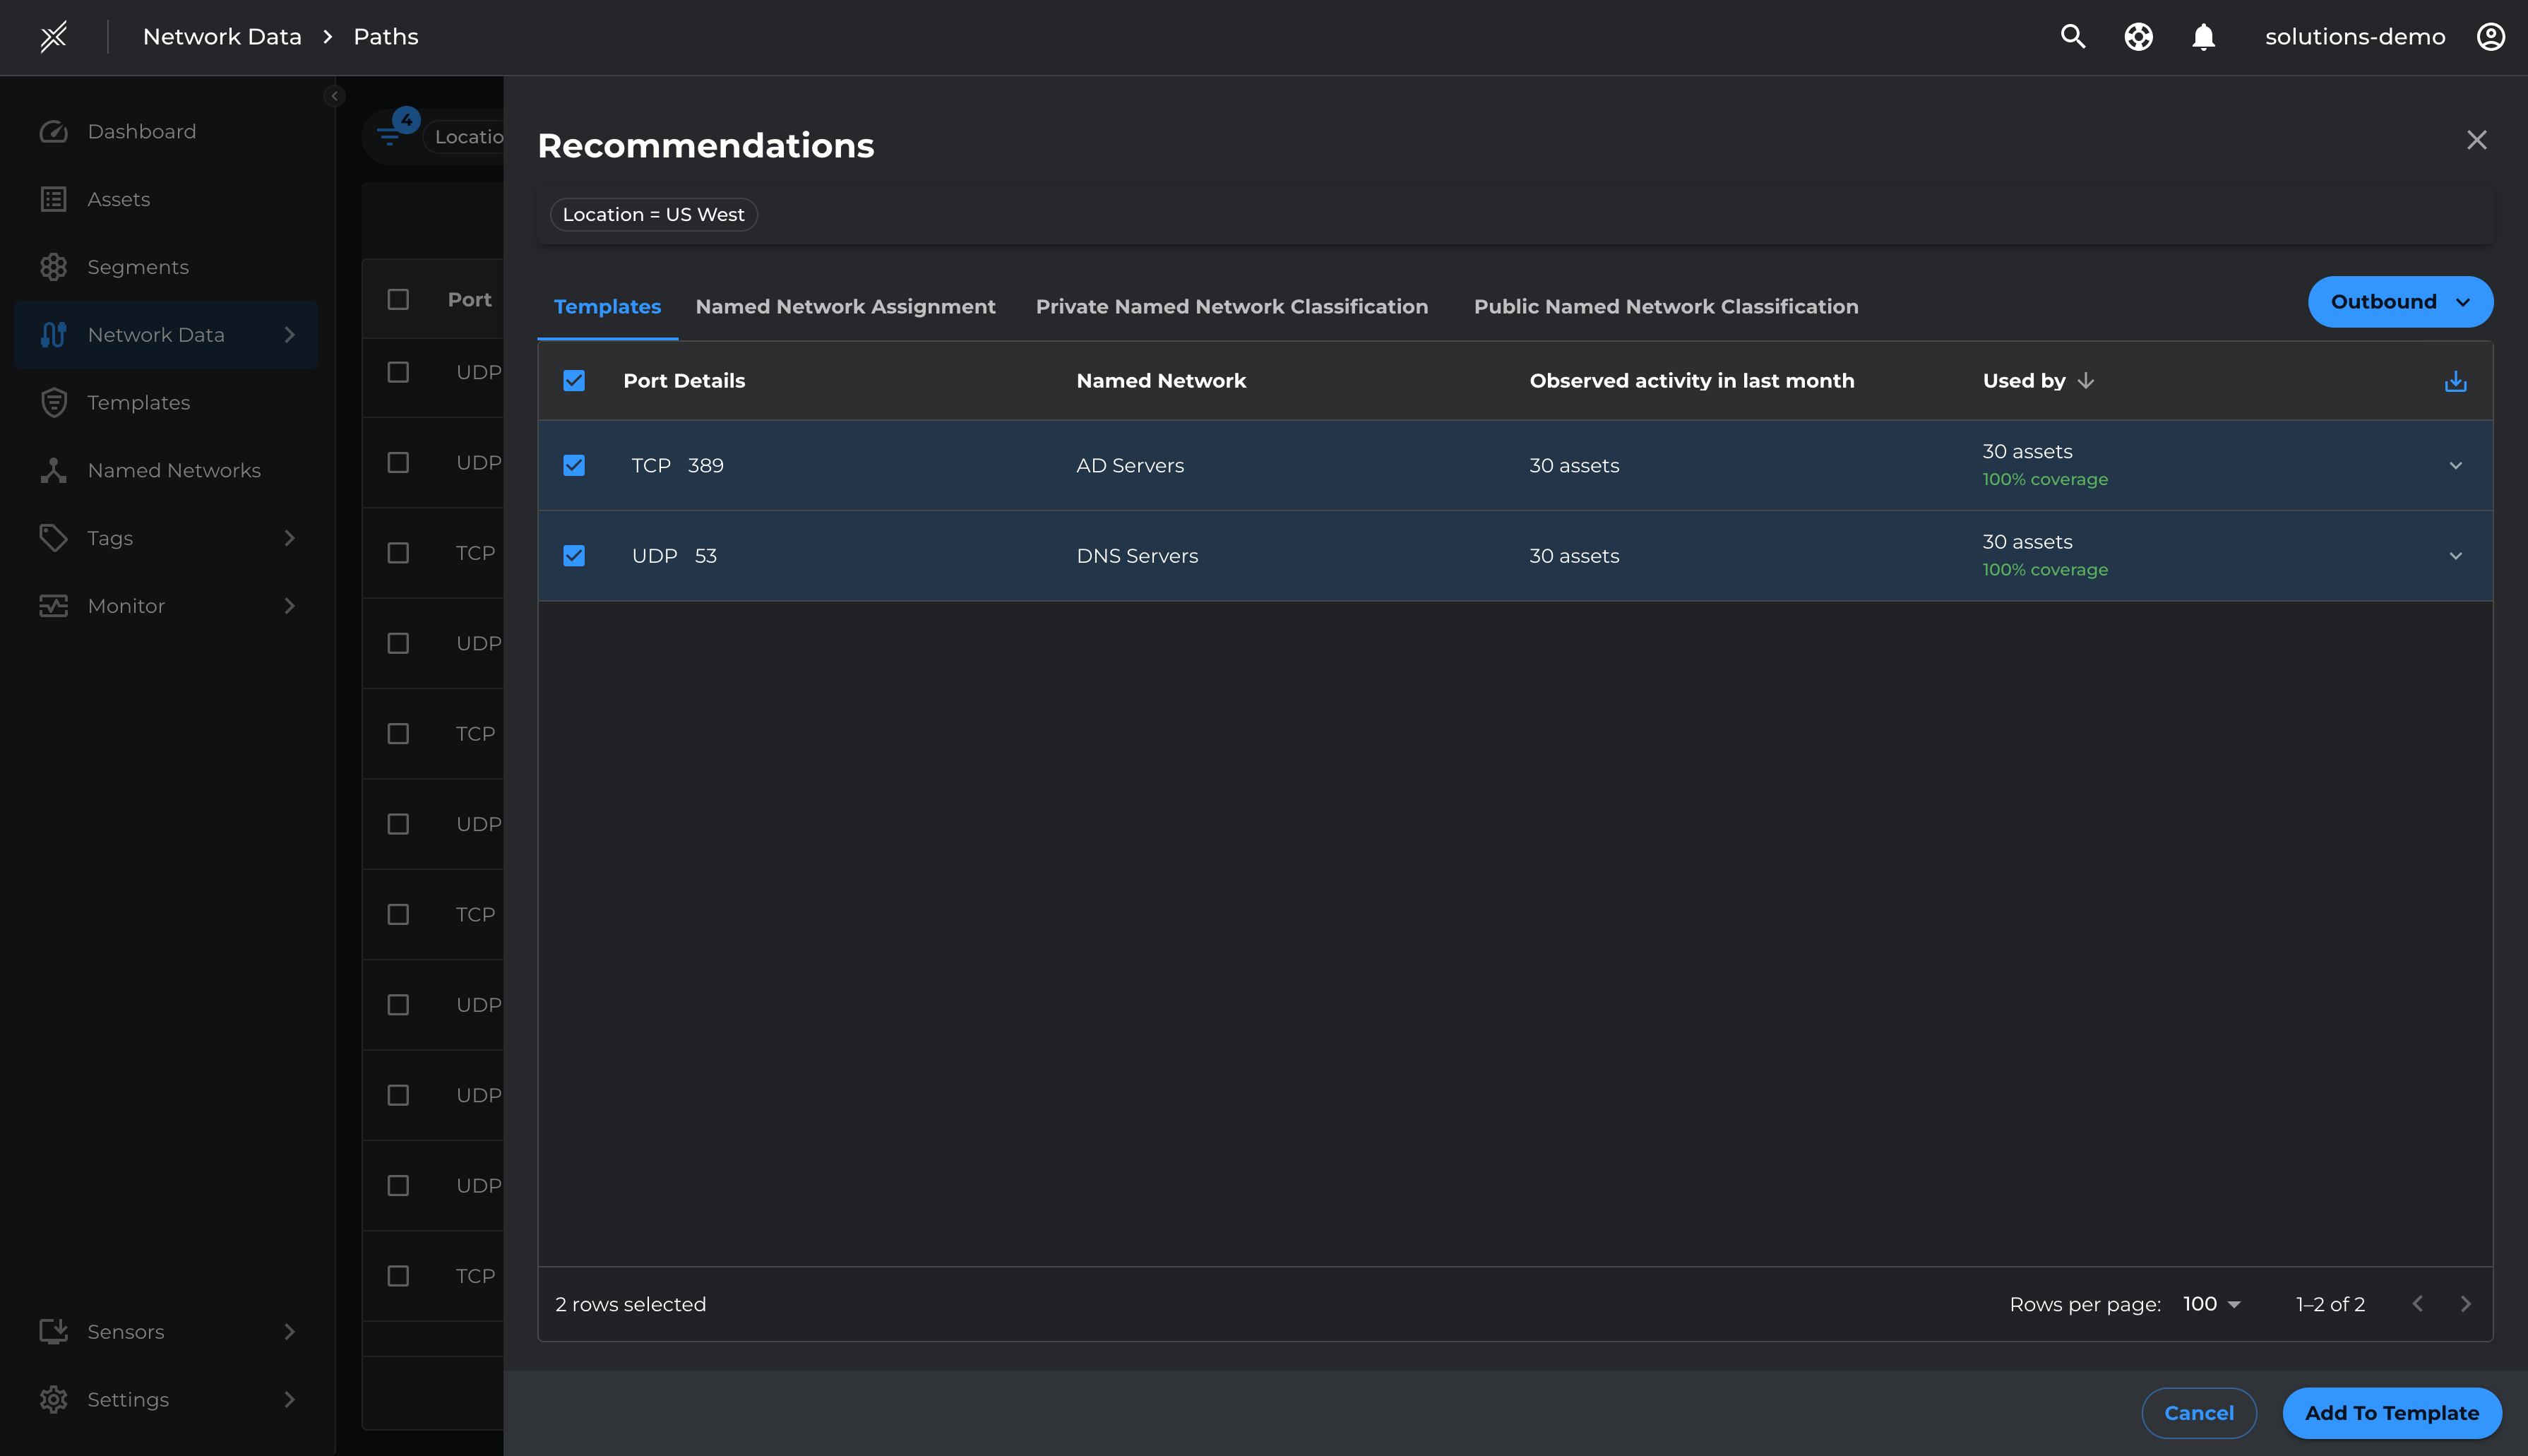Toggle the select-all checkbox in table header

[x=575, y=380]
